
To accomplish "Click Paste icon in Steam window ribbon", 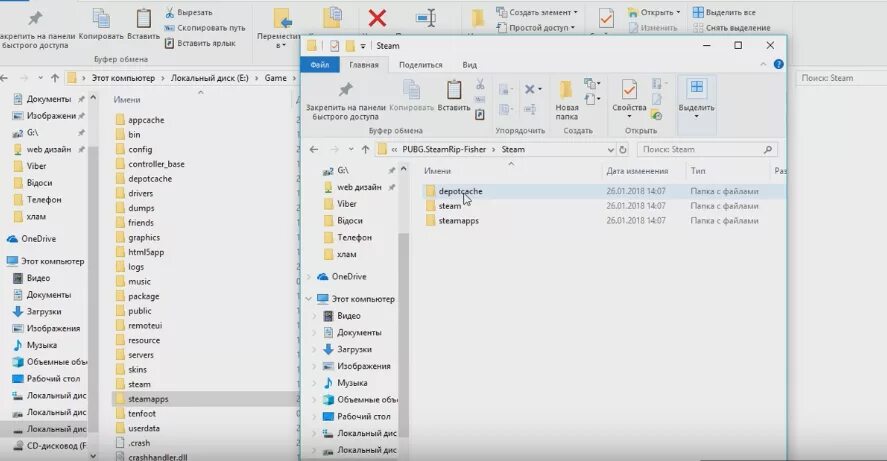I will [454, 91].
